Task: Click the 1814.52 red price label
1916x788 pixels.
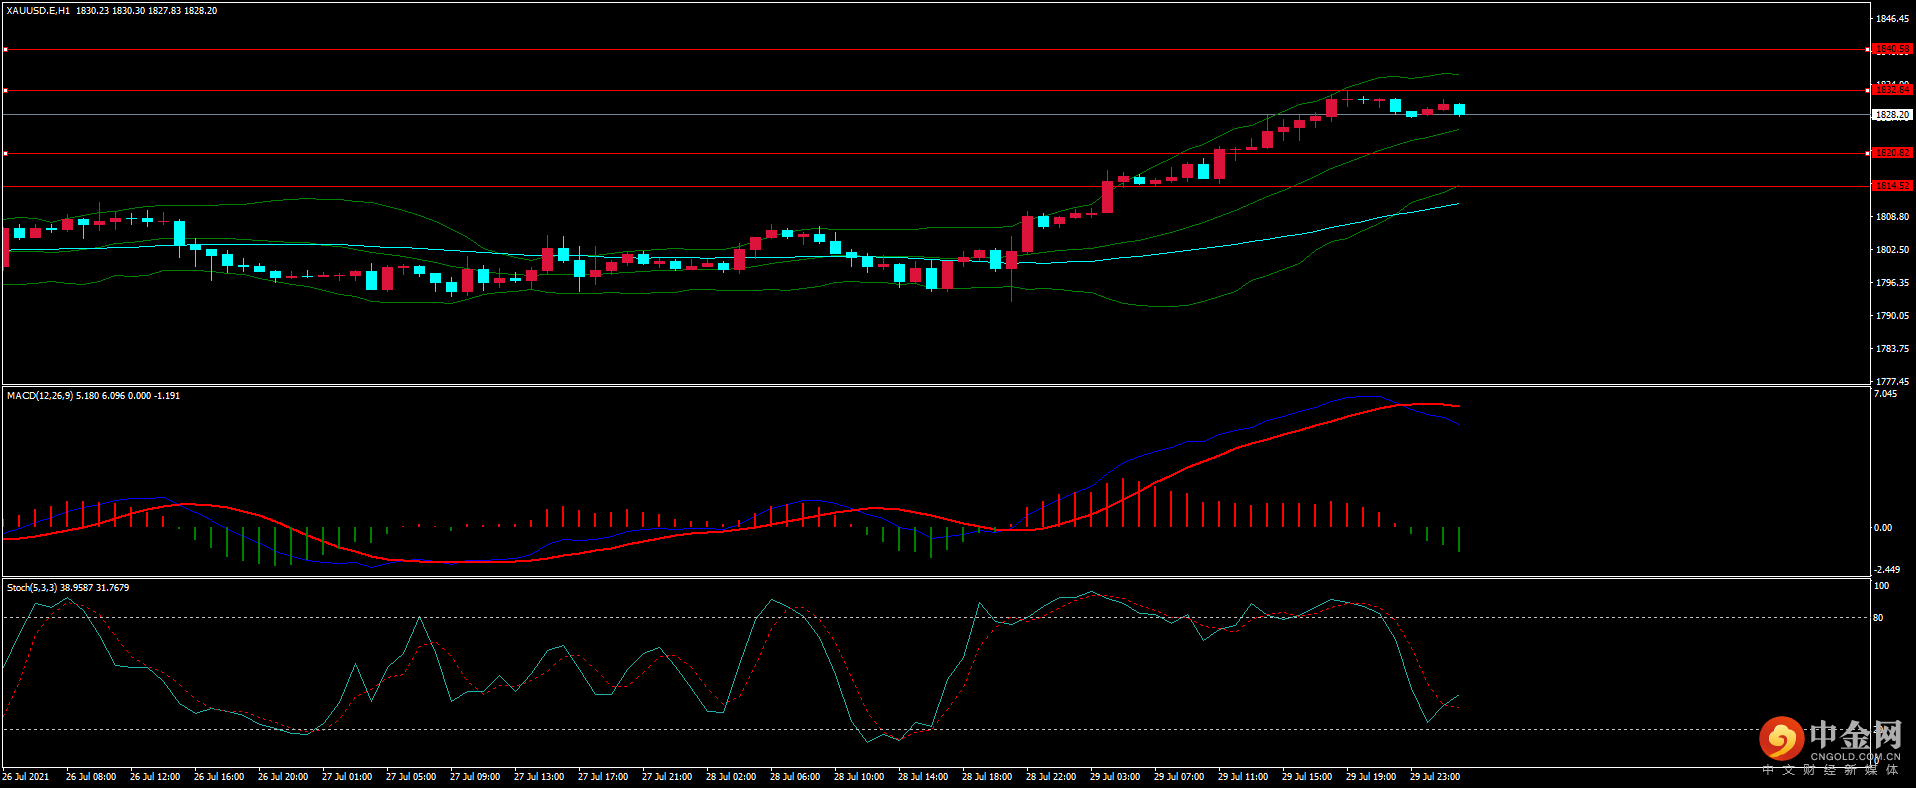Action: pyautogui.click(x=1891, y=186)
